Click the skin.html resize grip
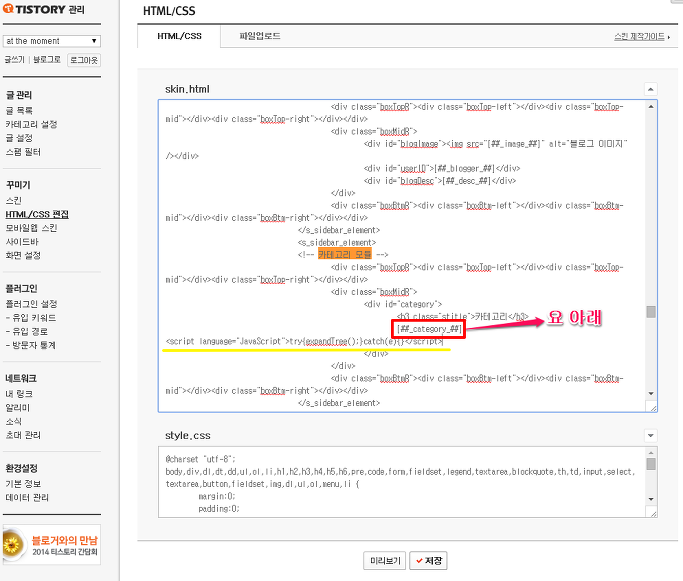The image size is (683, 581). point(653,408)
